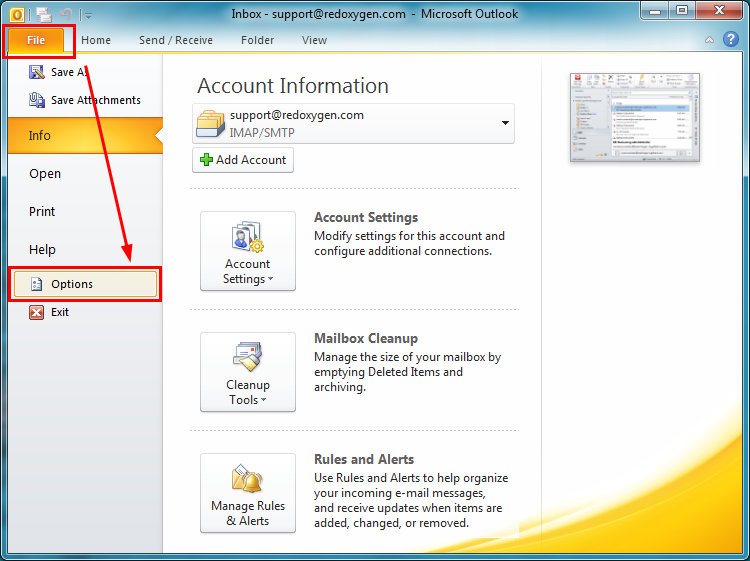This screenshot has height=561, width=750.
Task: Switch to the Home tab
Action: tap(96, 40)
